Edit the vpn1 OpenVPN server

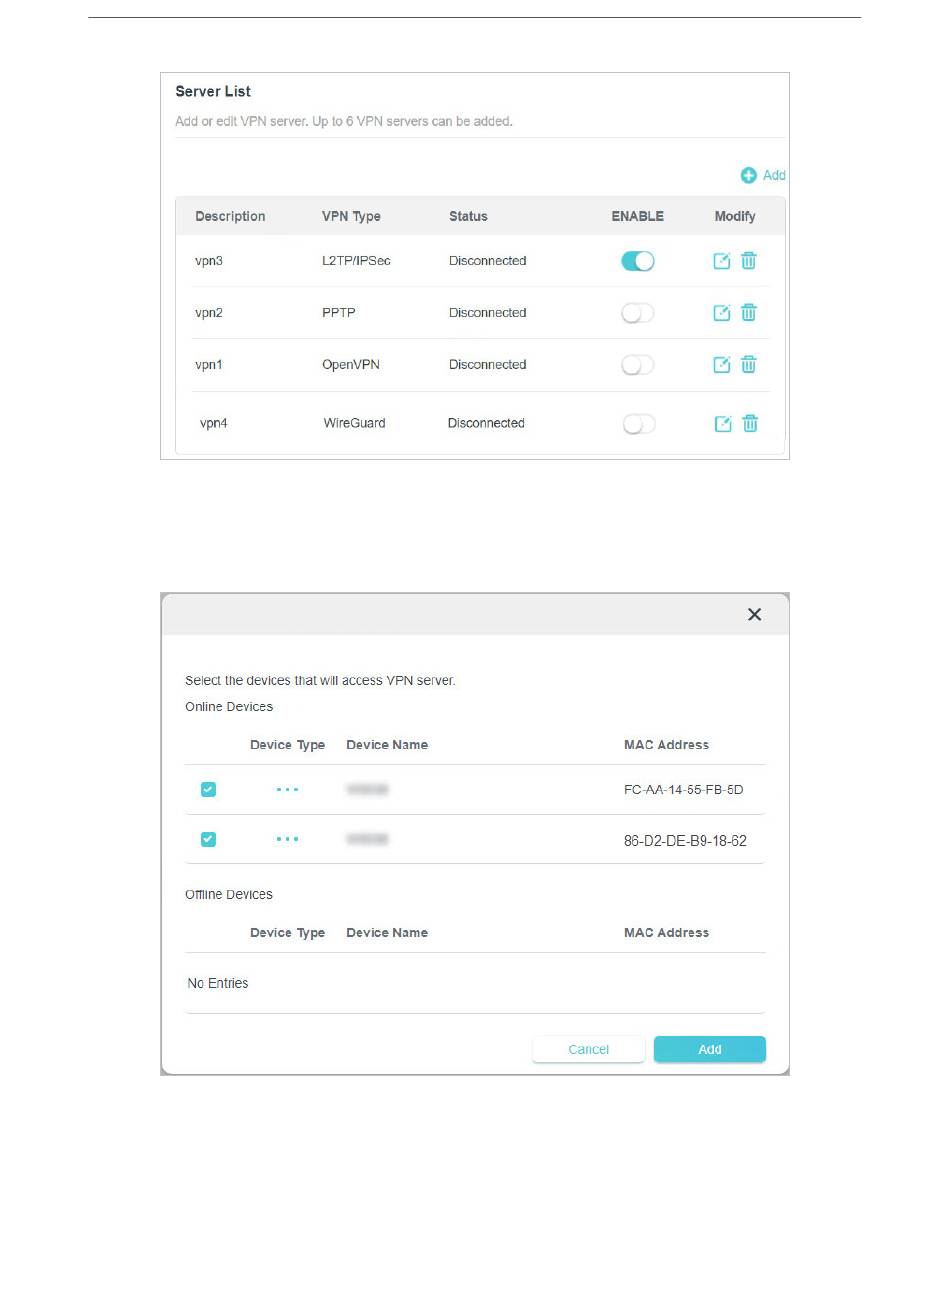coord(721,365)
